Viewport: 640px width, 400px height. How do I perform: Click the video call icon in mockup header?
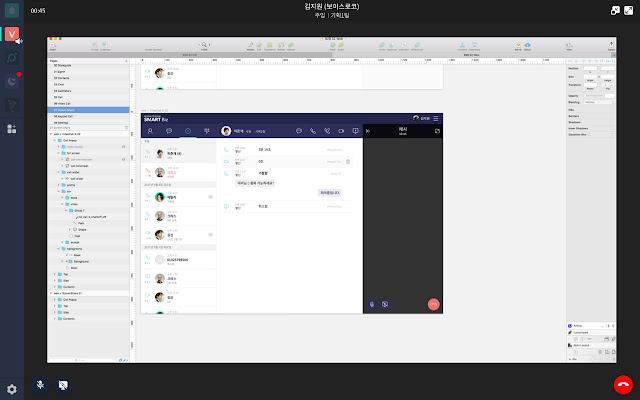pos(341,131)
